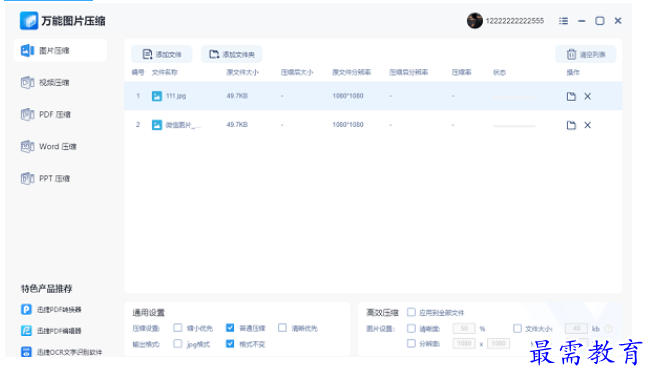Open the 图片压缩 sidebar tab

pos(60,51)
